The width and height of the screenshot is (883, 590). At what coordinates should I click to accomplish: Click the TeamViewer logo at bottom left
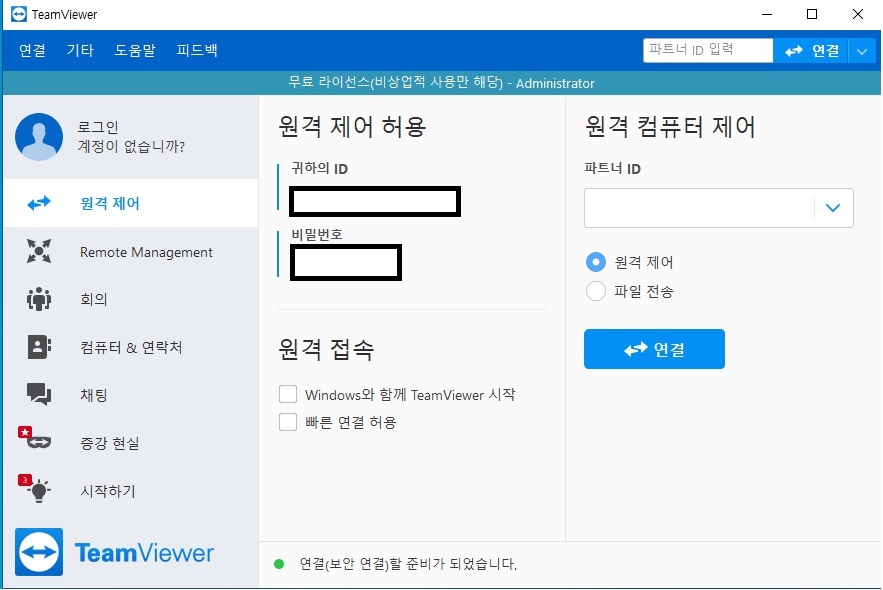pyautogui.click(x=114, y=552)
